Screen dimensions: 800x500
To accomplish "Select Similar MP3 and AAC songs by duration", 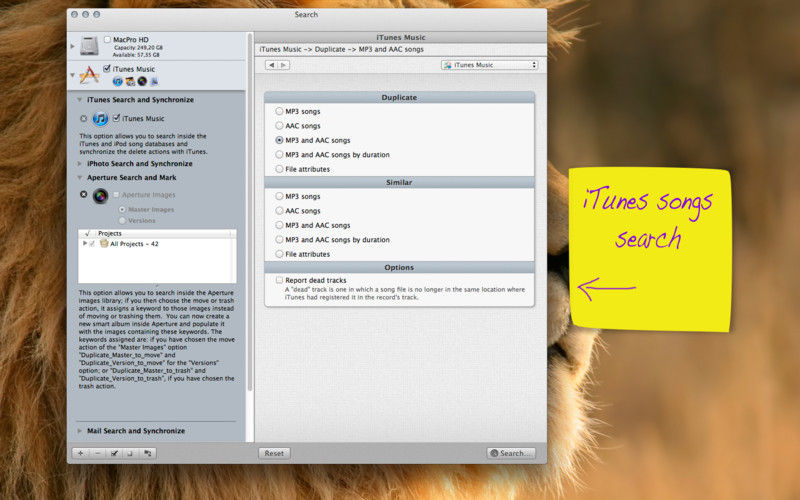I will (279, 239).
